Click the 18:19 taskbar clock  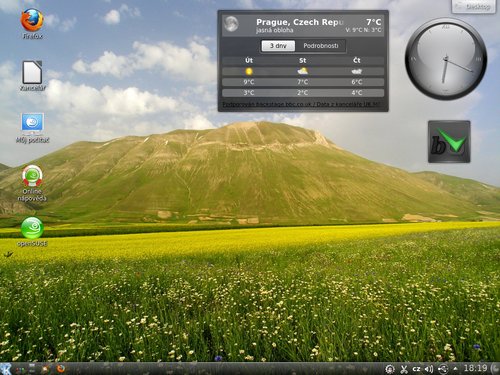pyautogui.click(x=475, y=368)
